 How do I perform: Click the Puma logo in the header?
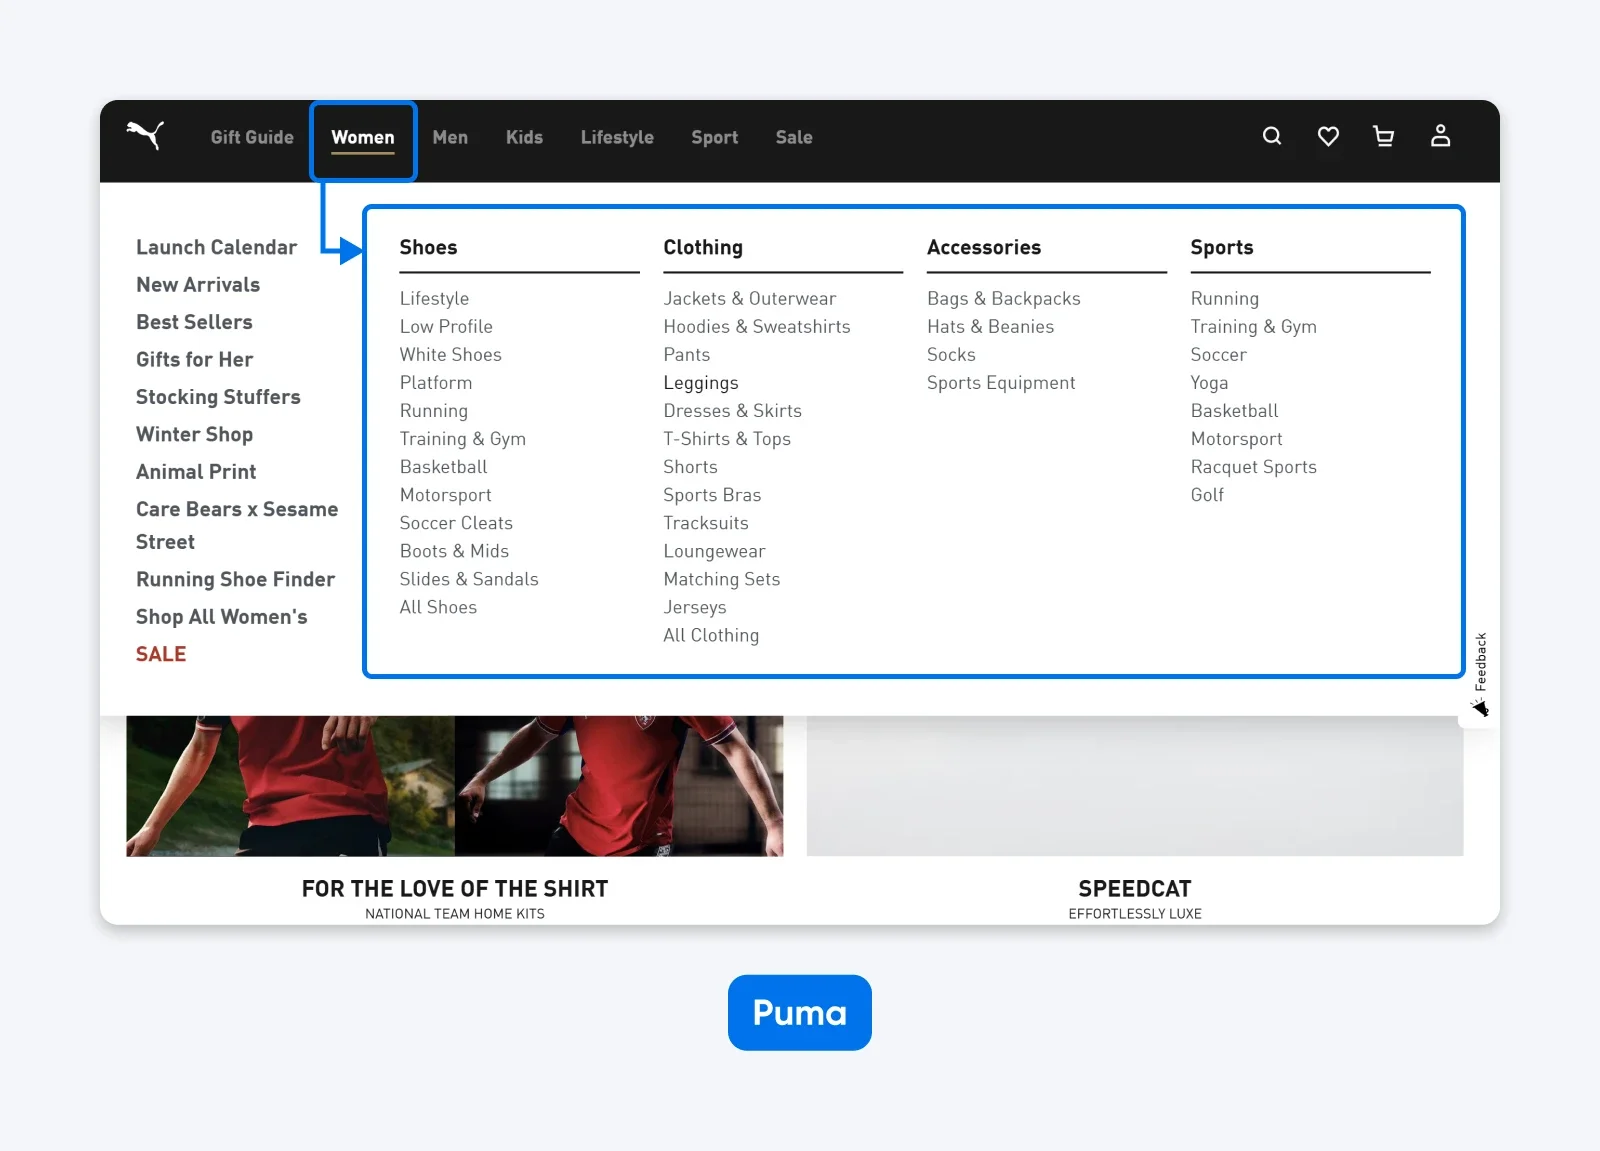click(x=145, y=137)
